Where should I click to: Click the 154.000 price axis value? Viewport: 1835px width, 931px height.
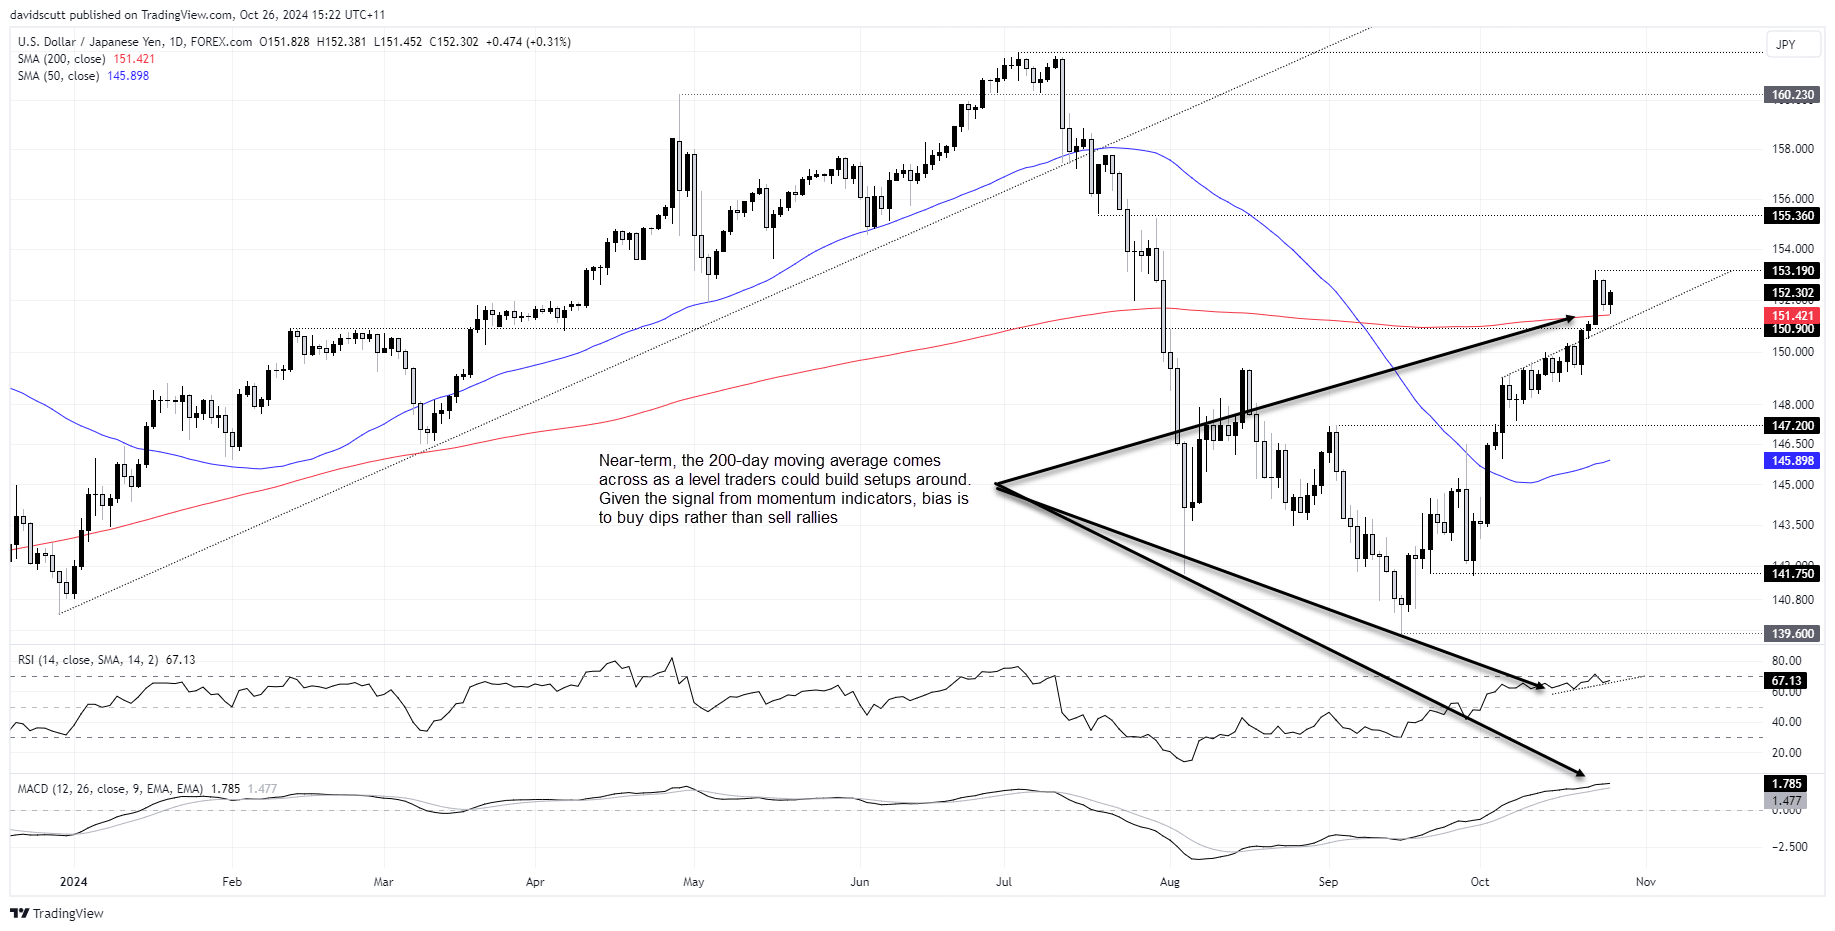1793,249
